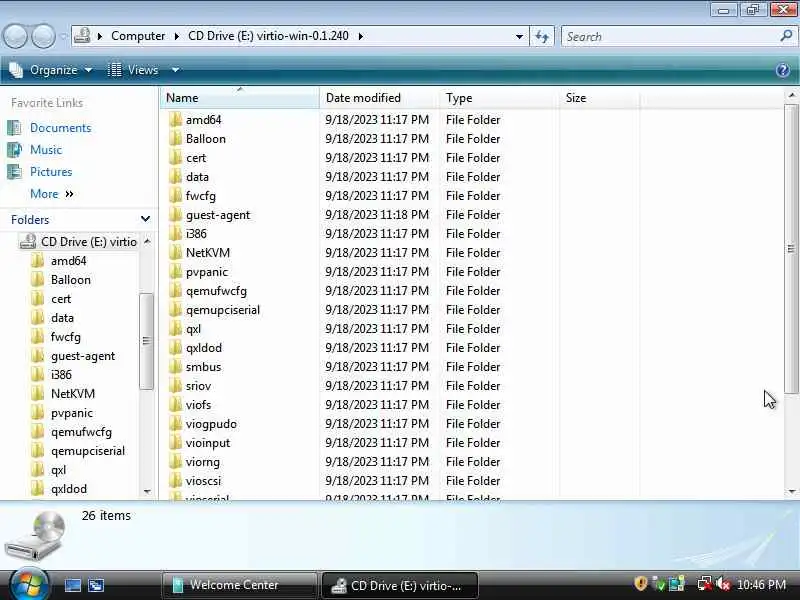Open the Views dropdown arrow
Viewport: 800px width, 600px height.
click(175, 70)
